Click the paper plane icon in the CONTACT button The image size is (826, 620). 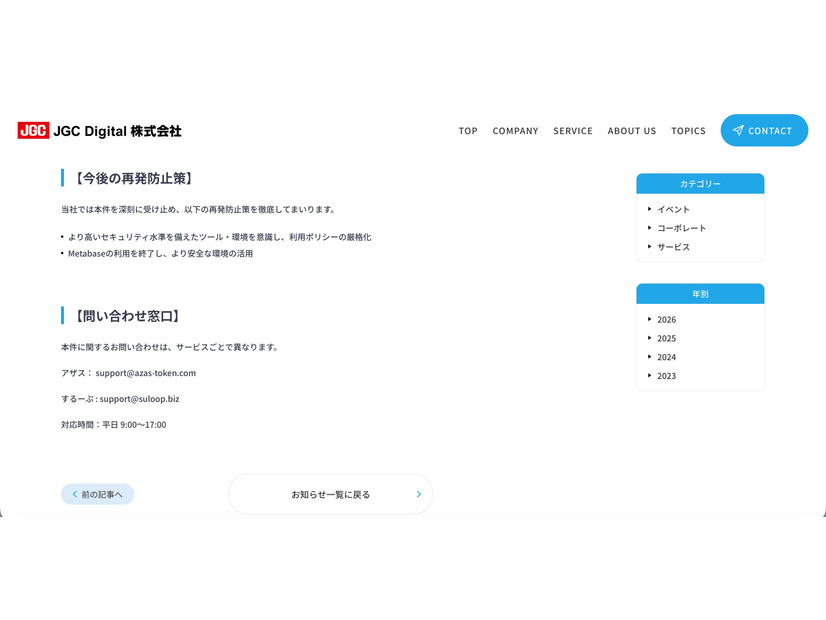coord(738,130)
